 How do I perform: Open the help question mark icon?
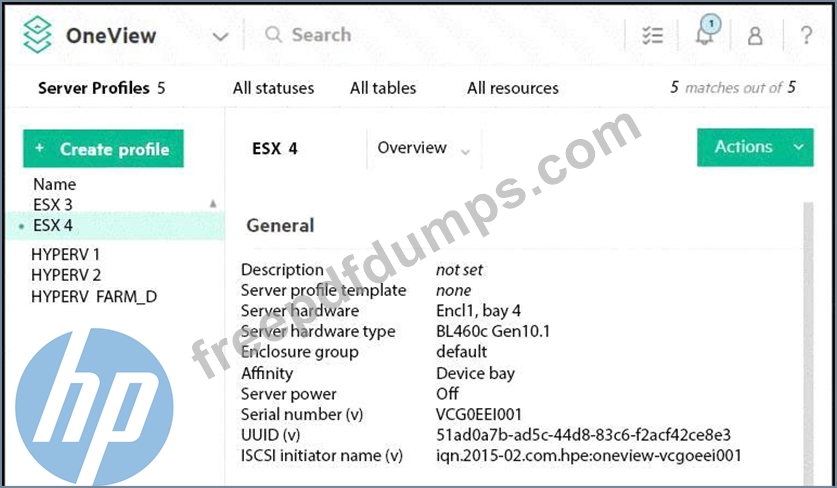click(x=807, y=35)
